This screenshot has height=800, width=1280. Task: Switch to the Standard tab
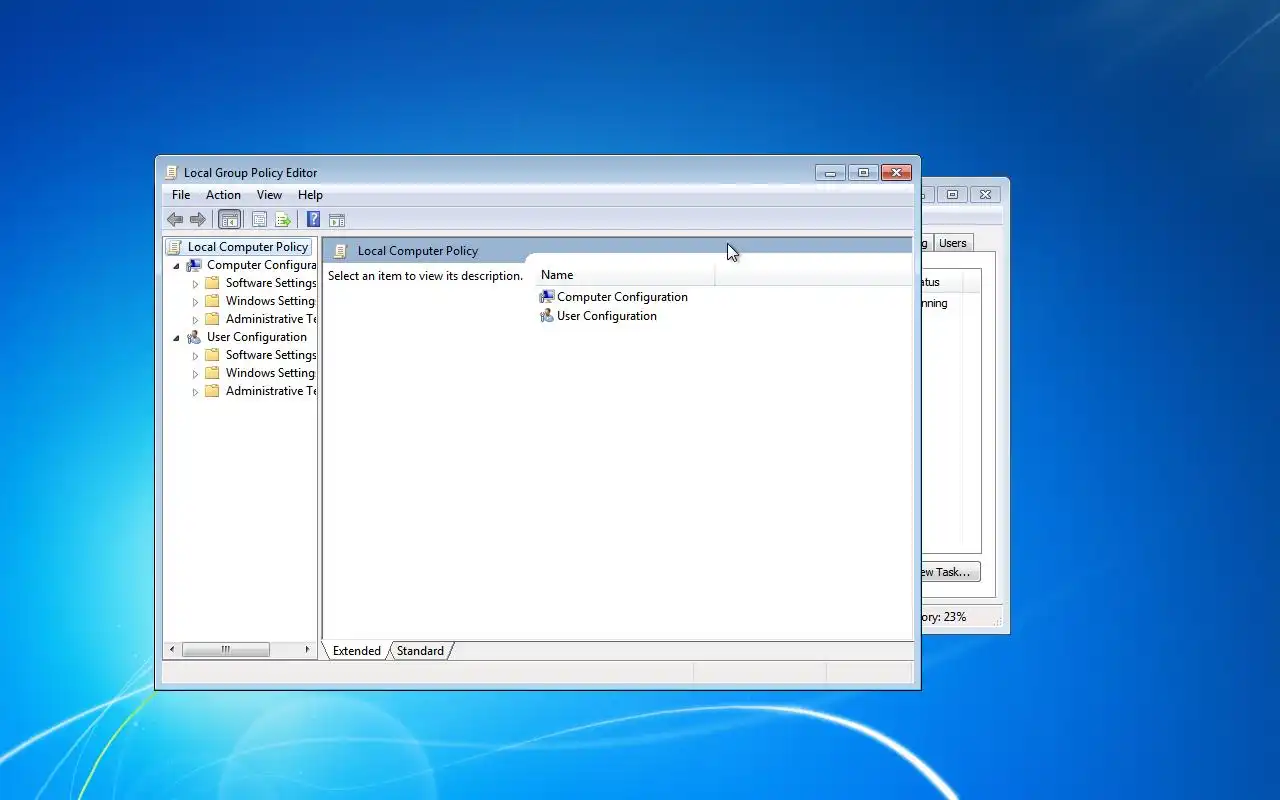click(420, 651)
